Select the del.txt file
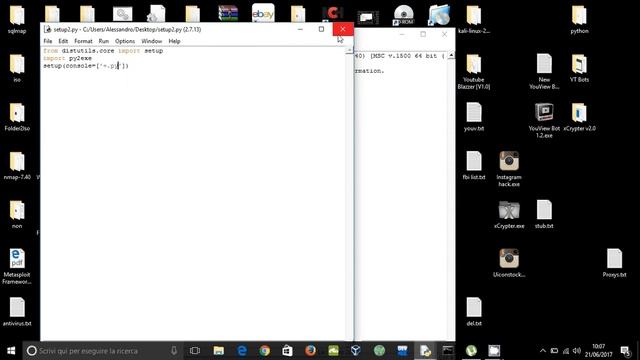Viewport: 640px width, 360px height. [473, 312]
